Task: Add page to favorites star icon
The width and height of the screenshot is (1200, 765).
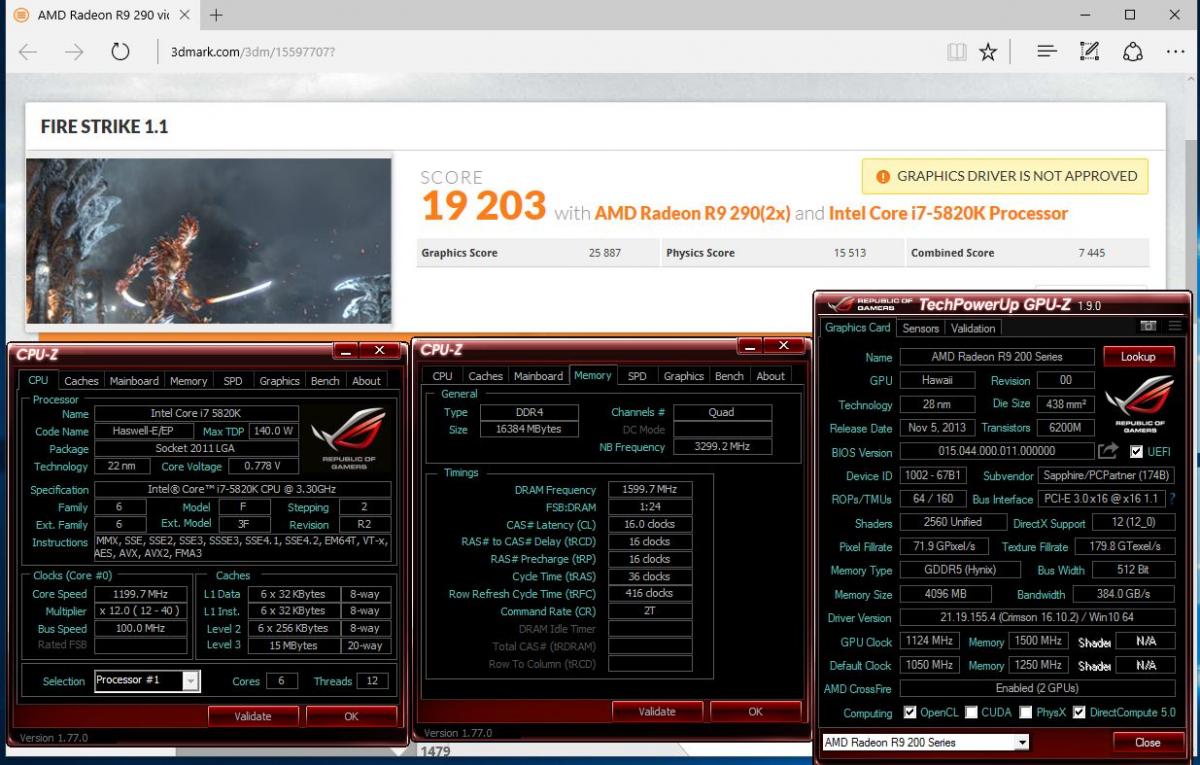Action: (988, 52)
